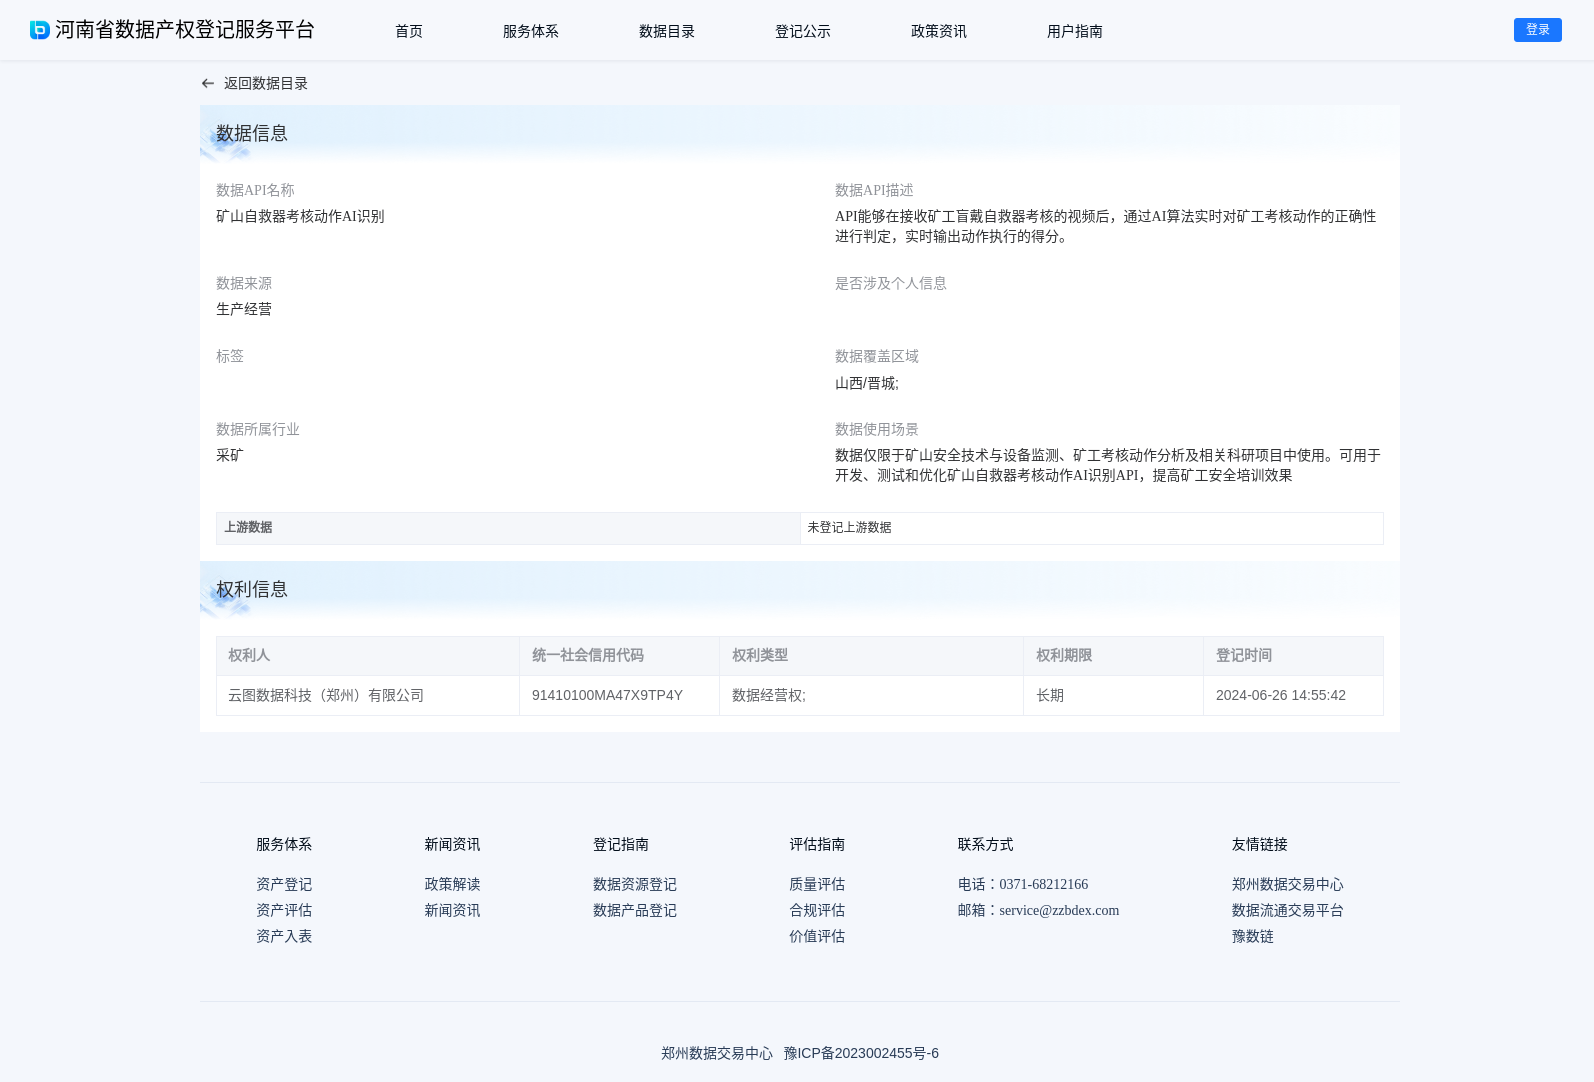
Task: Click industry value 采矿
Action: tap(230, 455)
